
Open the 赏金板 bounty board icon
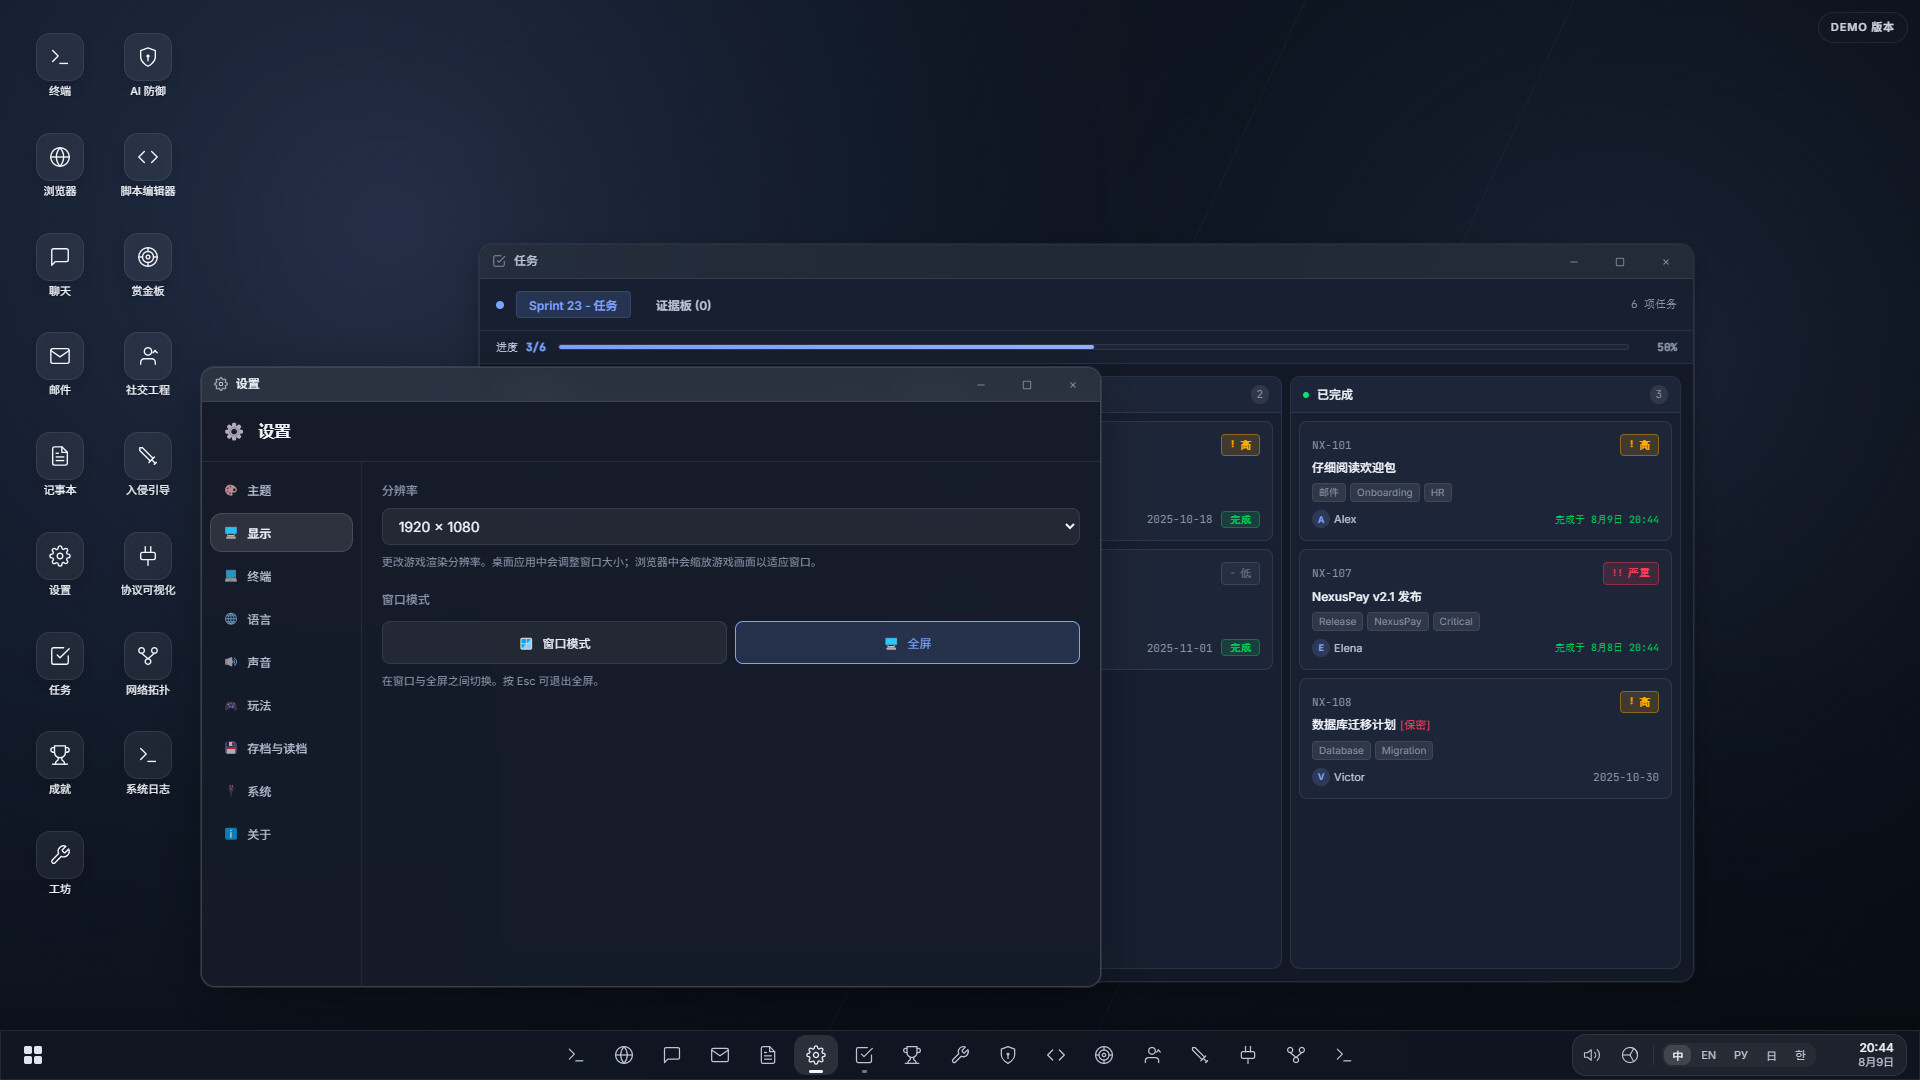coord(148,266)
